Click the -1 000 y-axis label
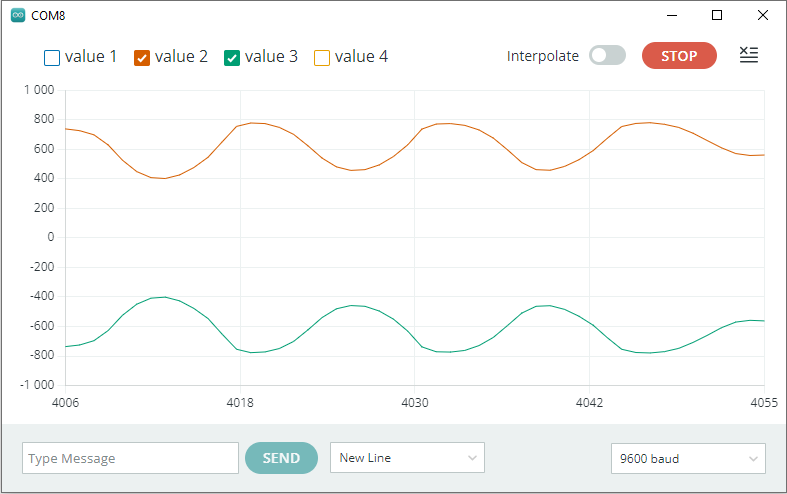This screenshot has width=787, height=494. (x=37, y=385)
